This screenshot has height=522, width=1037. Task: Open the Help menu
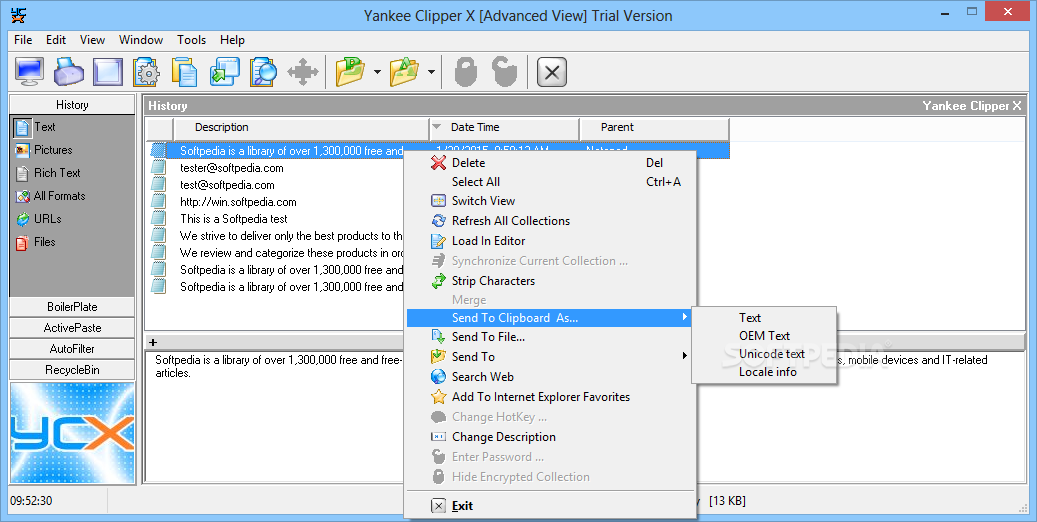(232, 40)
